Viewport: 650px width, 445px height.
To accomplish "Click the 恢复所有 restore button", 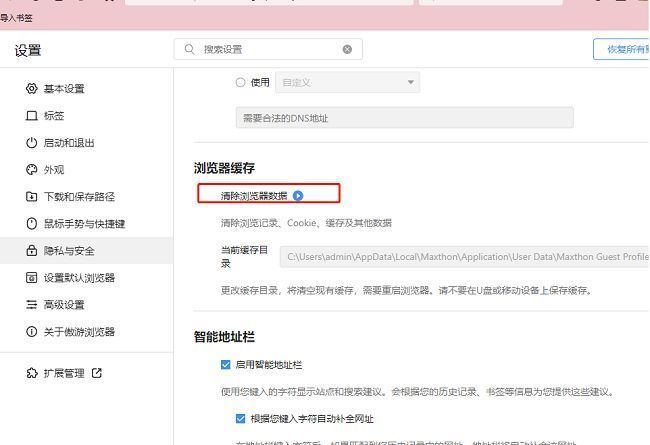I will (x=622, y=49).
